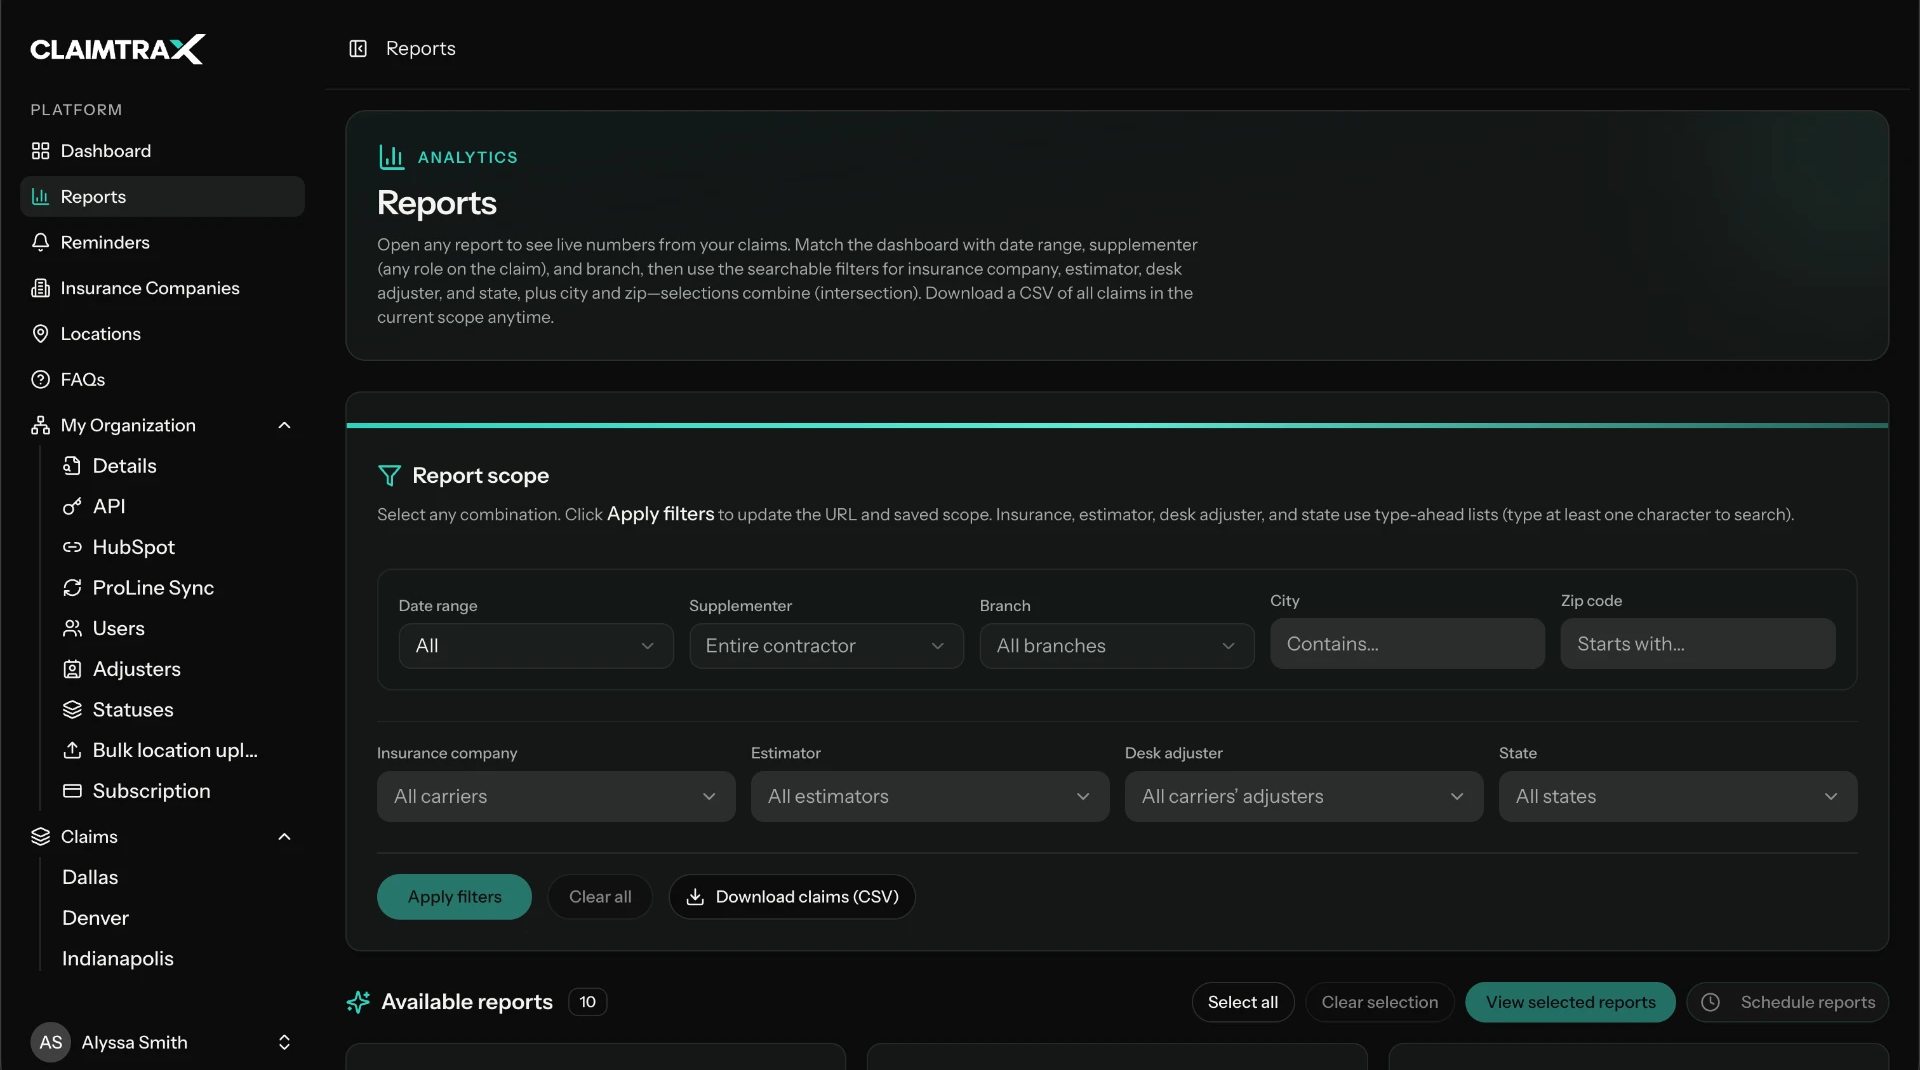This screenshot has width=1920, height=1070.
Task: Click the My Organization network icon
Action: [x=40, y=425]
